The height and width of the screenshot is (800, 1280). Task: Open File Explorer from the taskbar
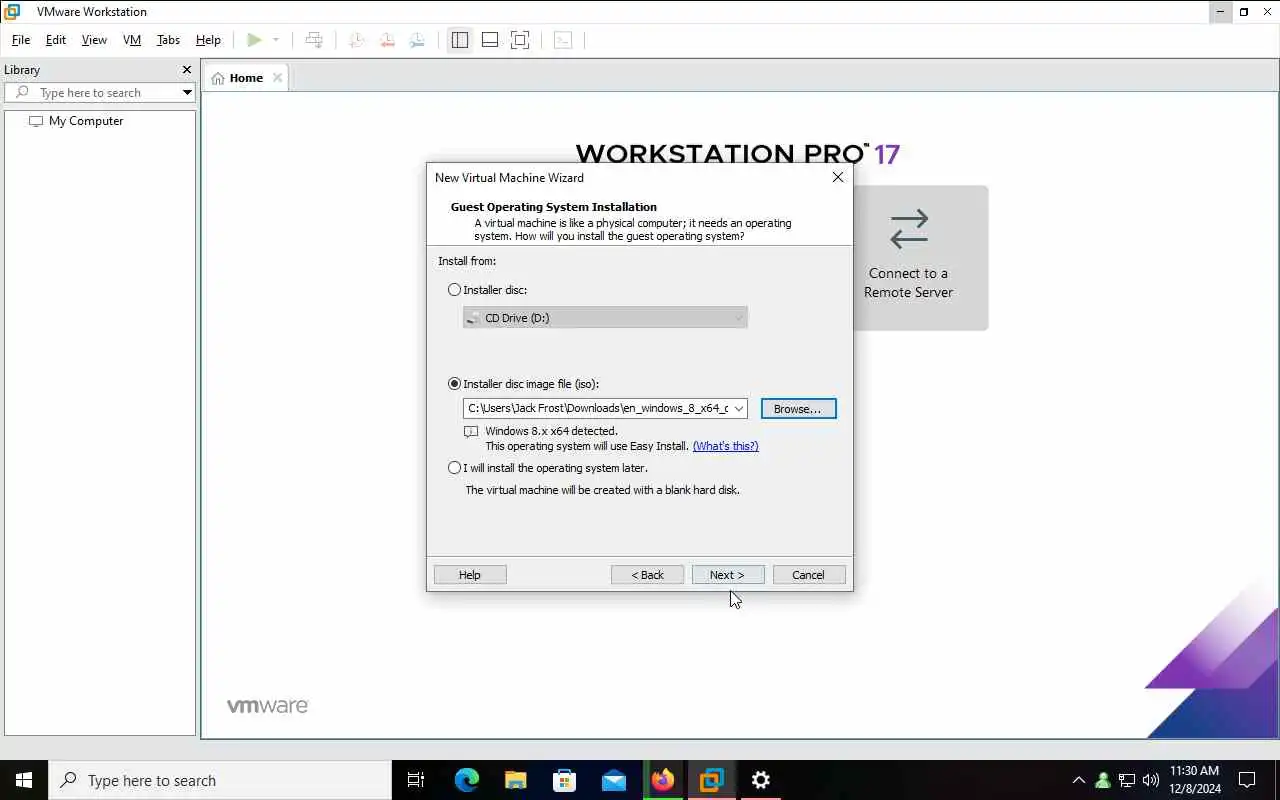pyautogui.click(x=515, y=780)
